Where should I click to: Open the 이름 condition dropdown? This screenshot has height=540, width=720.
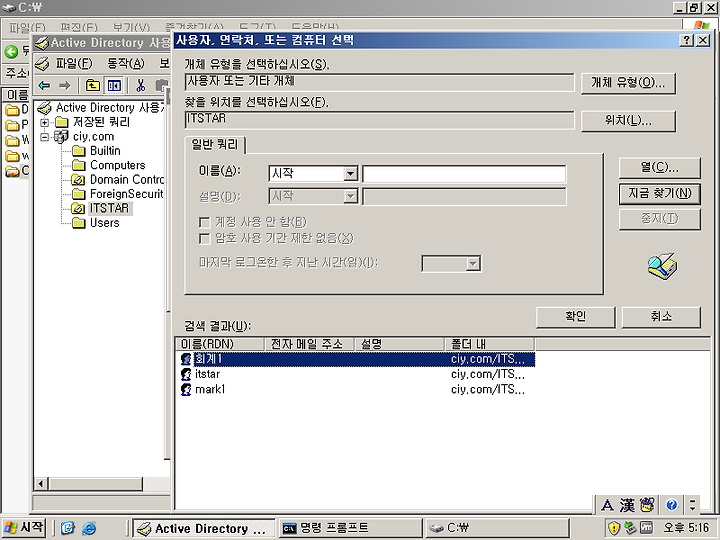click(x=350, y=174)
